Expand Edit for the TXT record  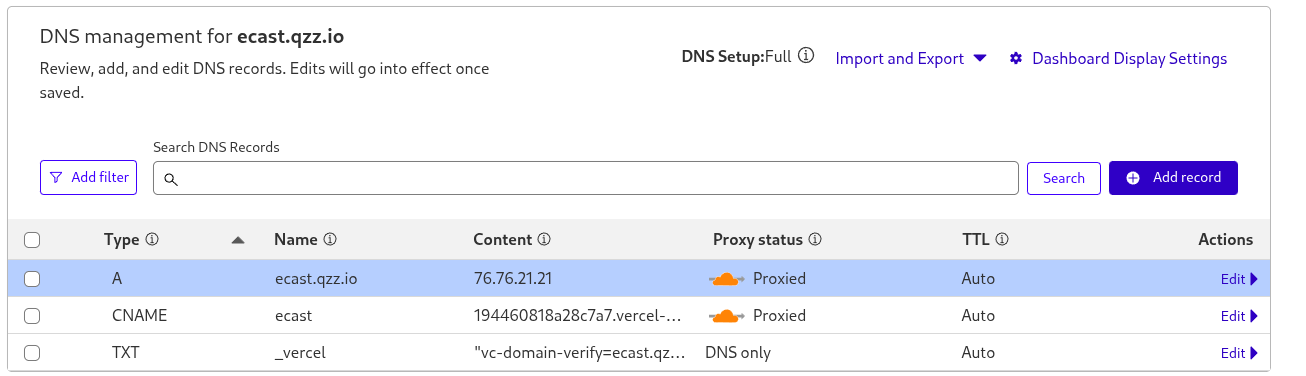[x=1239, y=353]
